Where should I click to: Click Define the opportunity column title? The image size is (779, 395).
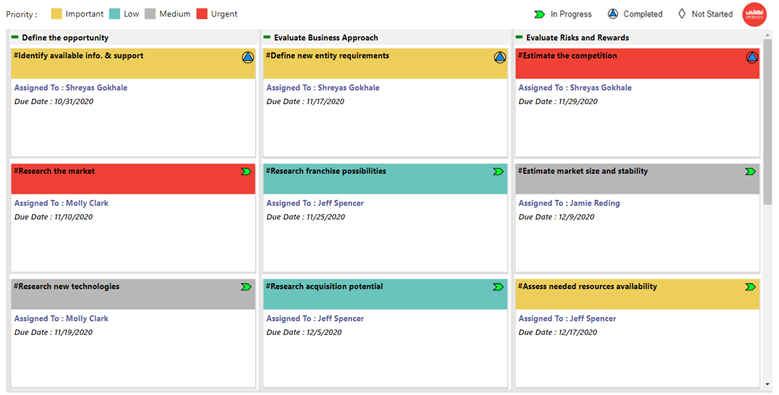point(65,38)
